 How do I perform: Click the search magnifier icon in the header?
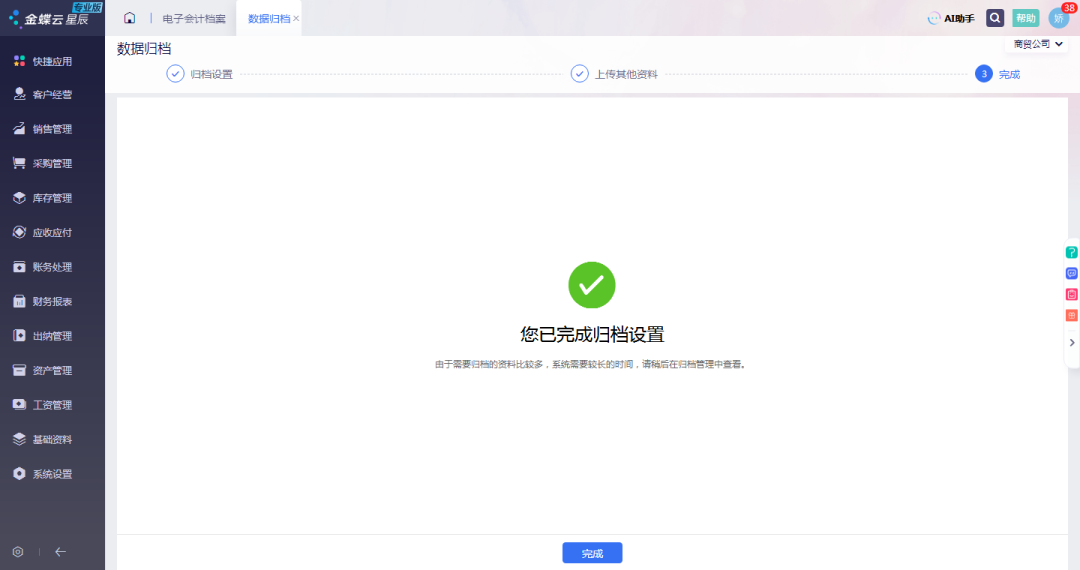coord(995,18)
